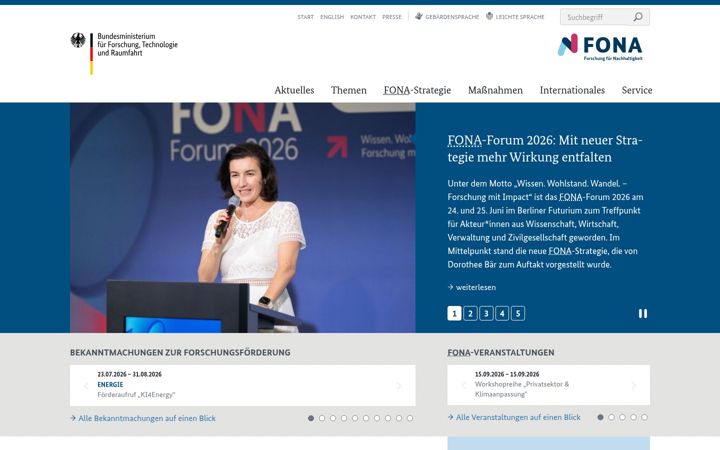Select third Veranstaltungen pagination dot
The image size is (720, 450).
(x=622, y=417)
